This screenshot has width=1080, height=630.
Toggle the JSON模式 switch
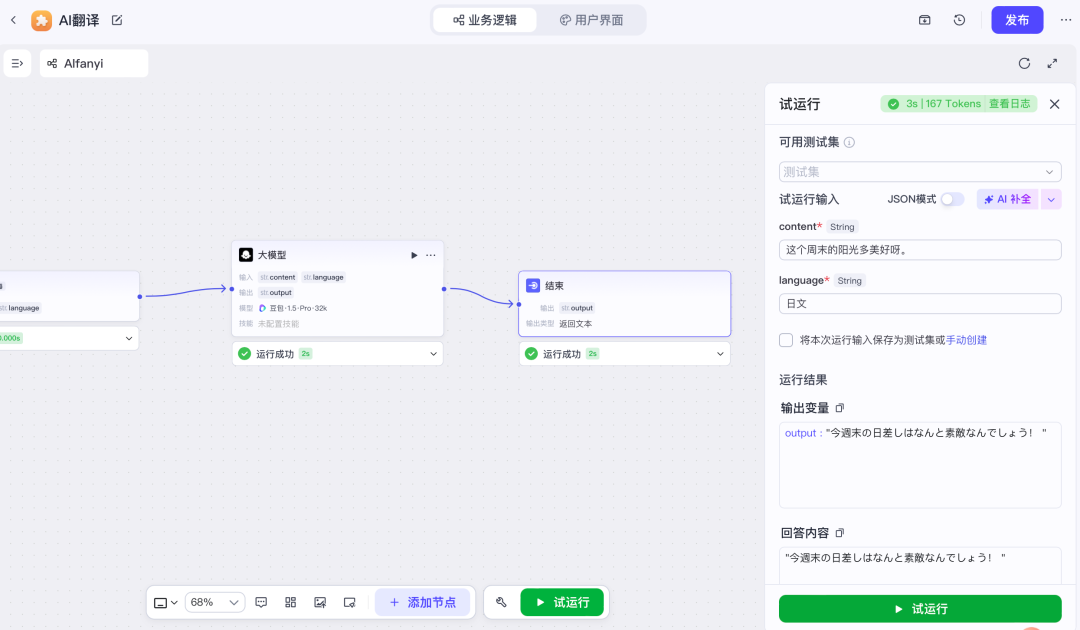[952, 199]
